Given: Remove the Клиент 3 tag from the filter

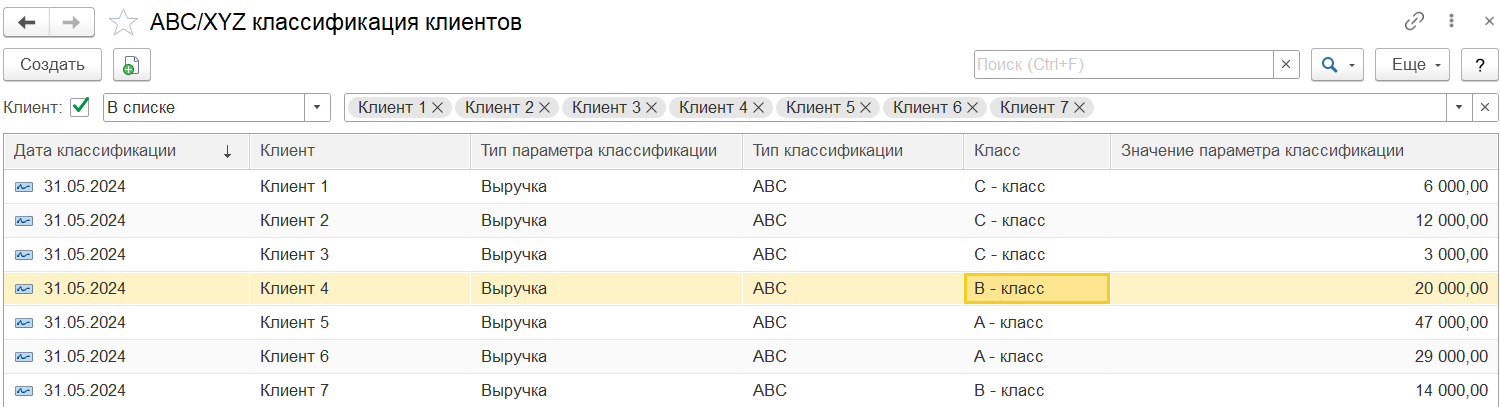Looking at the screenshot, I should click(652, 107).
